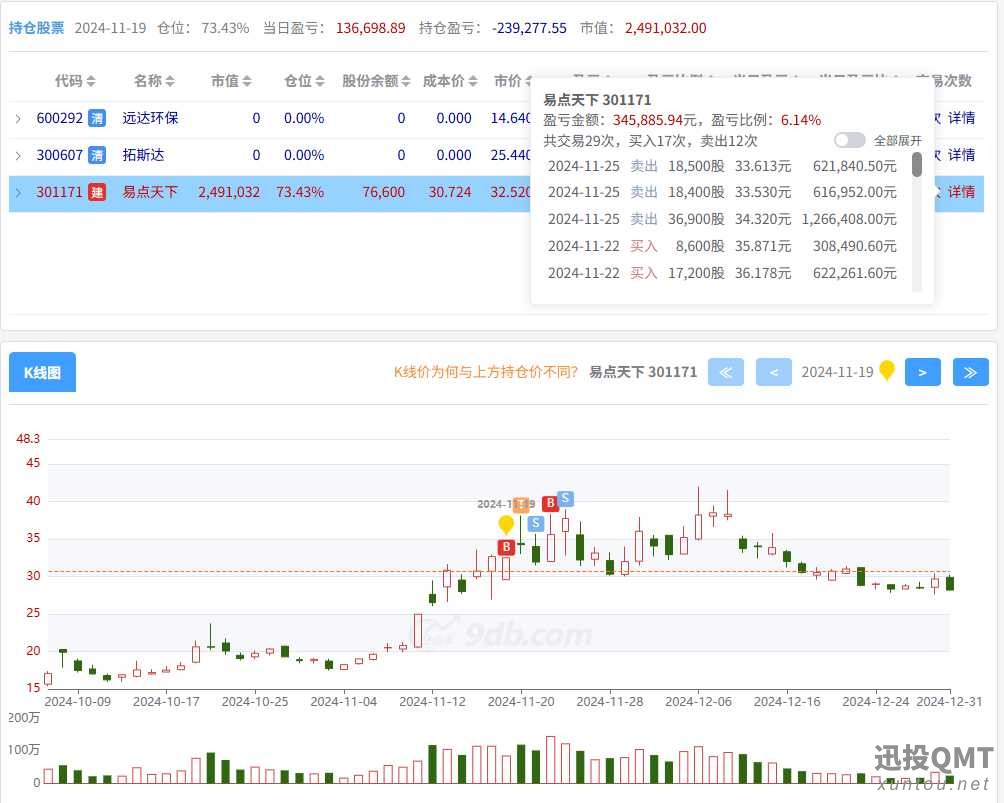Select the 远达环保 stock name
Viewport: 1004px width, 803px height.
(150, 118)
